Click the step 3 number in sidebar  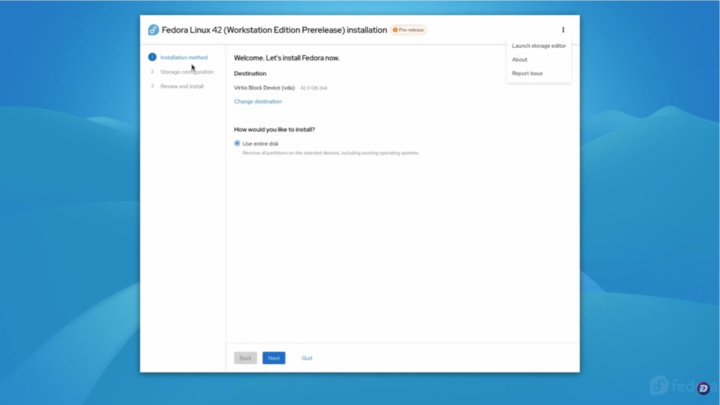click(x=152, y=86)
